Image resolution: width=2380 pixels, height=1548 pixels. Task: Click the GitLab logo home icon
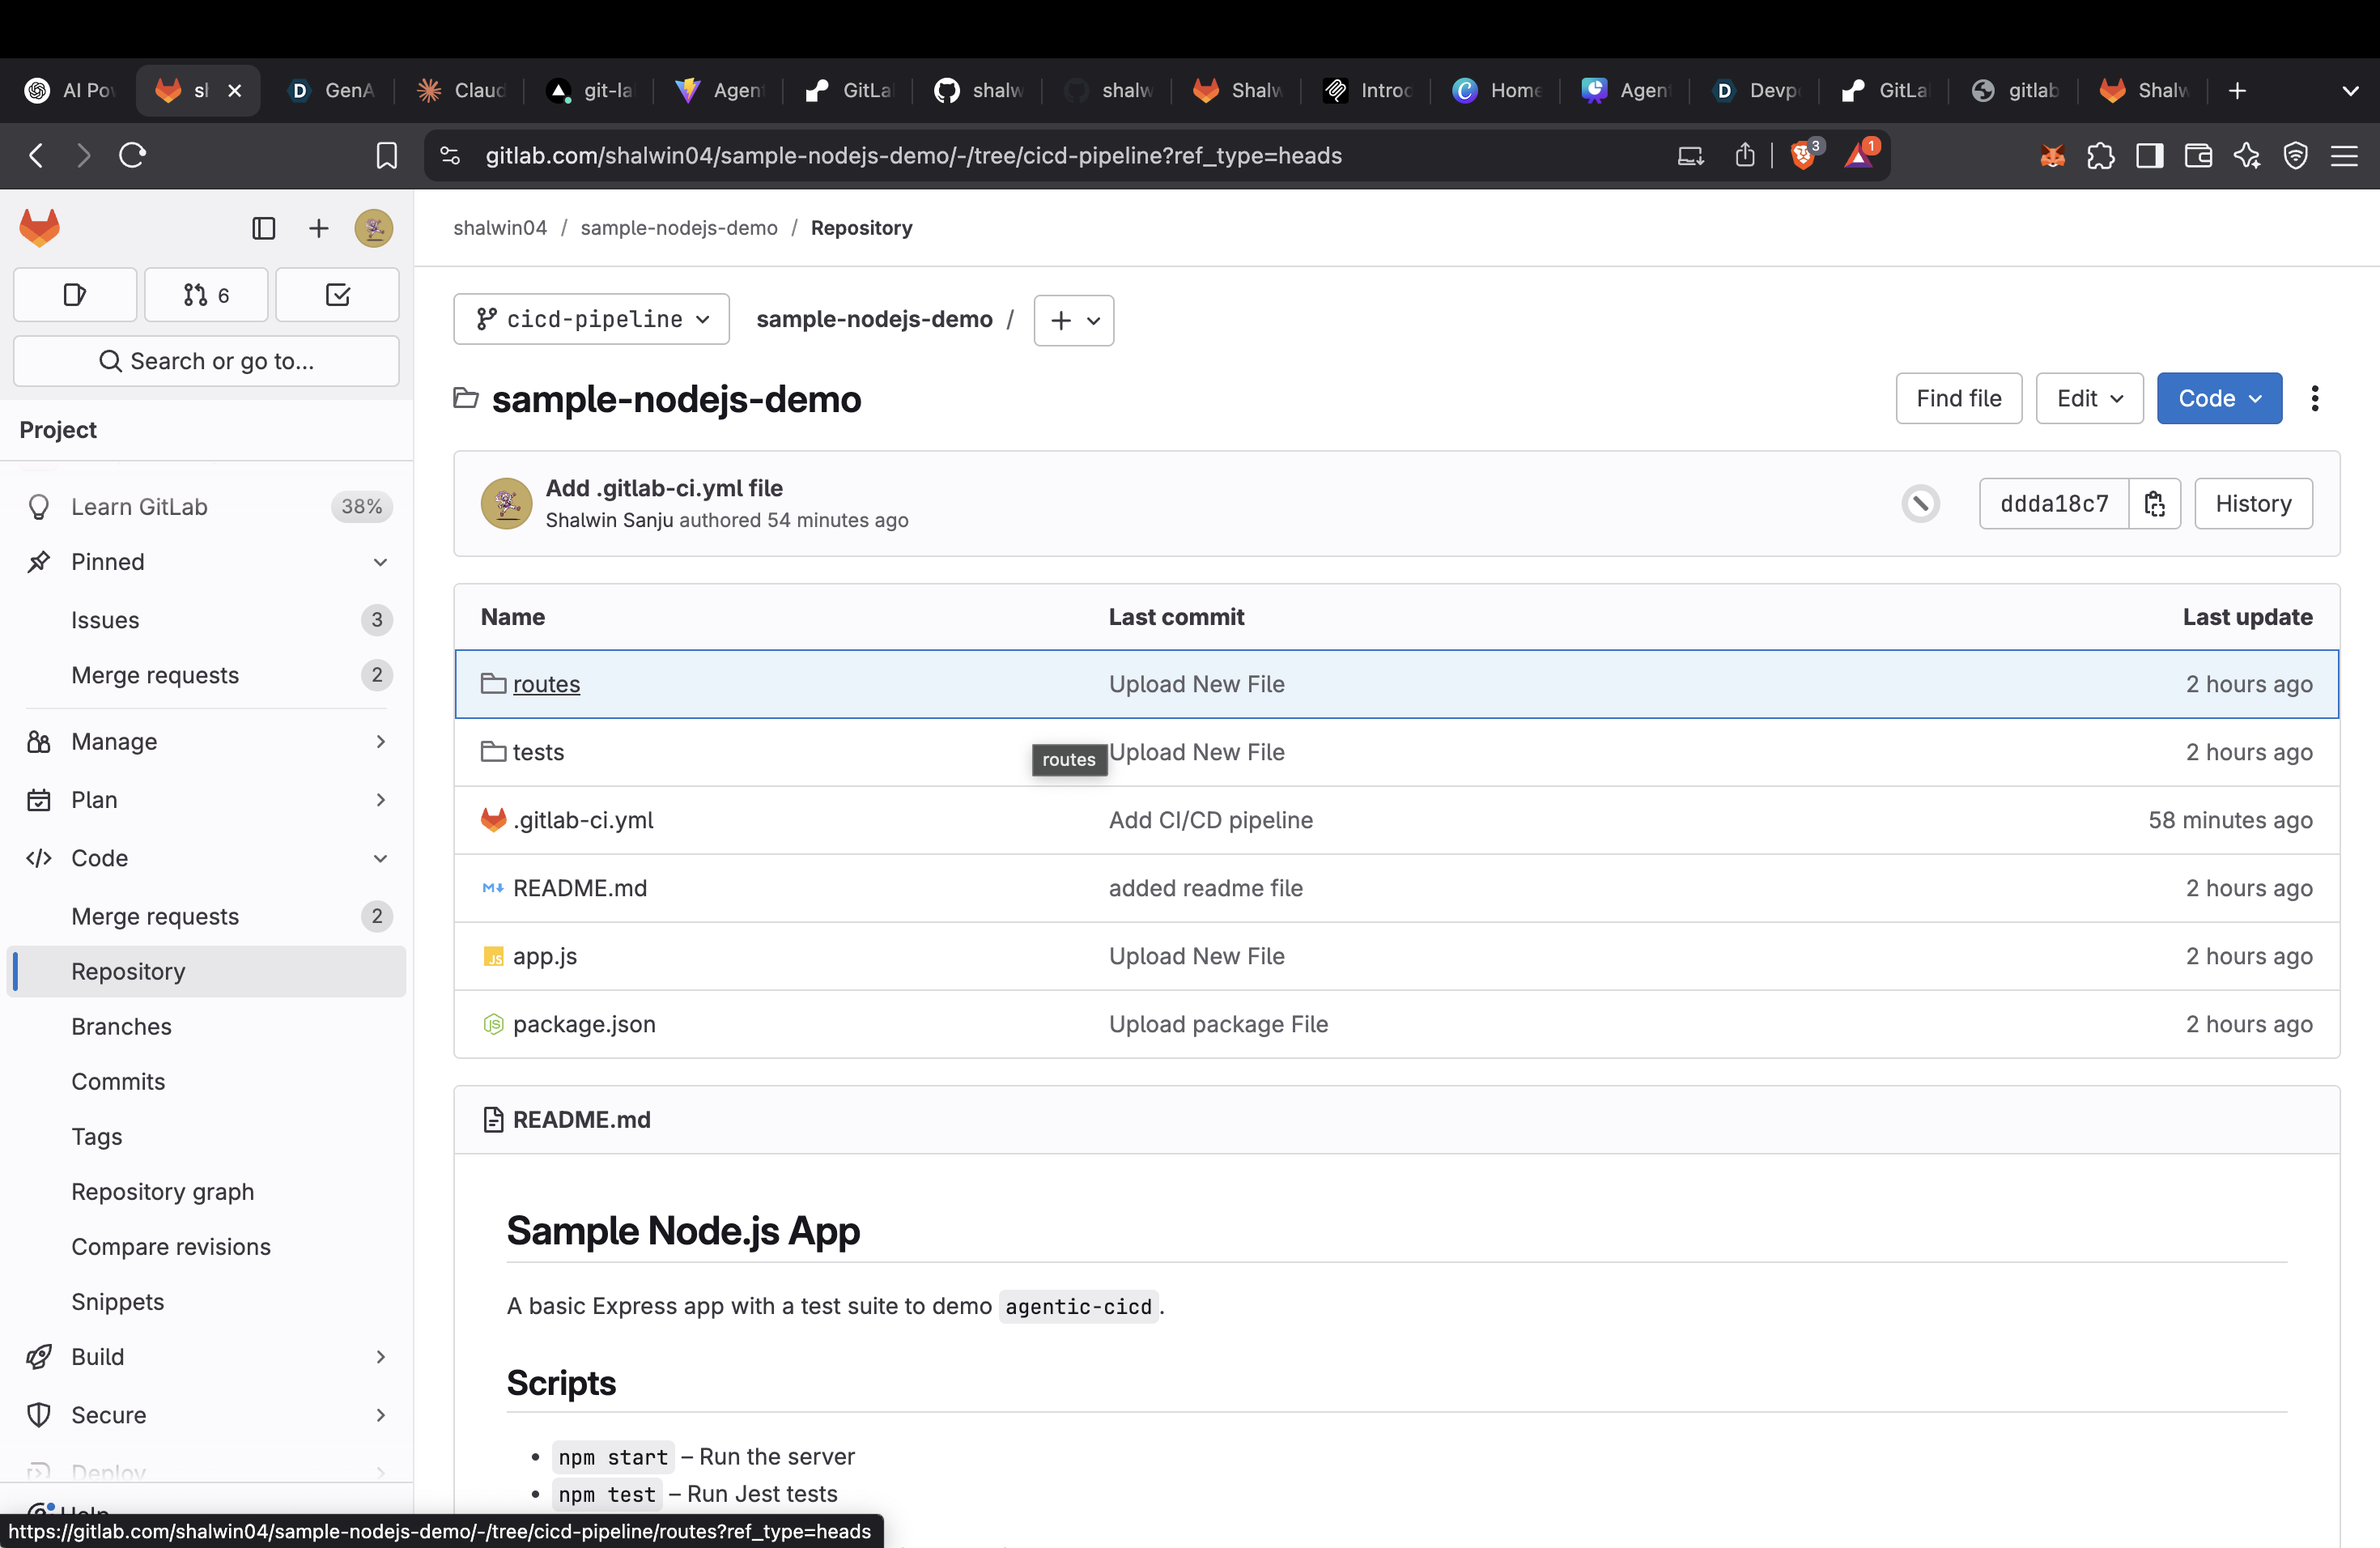tap(40, 228)
